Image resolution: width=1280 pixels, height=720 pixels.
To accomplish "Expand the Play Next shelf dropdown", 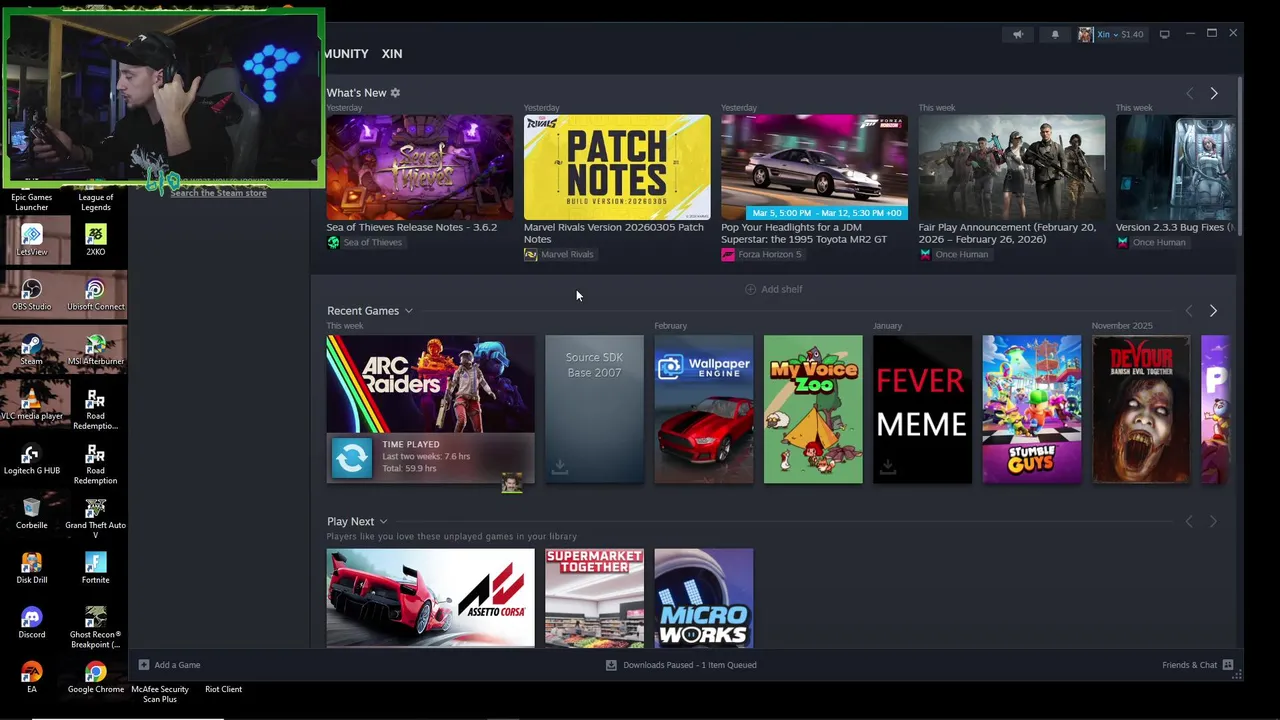I will [x=383, y=521].
